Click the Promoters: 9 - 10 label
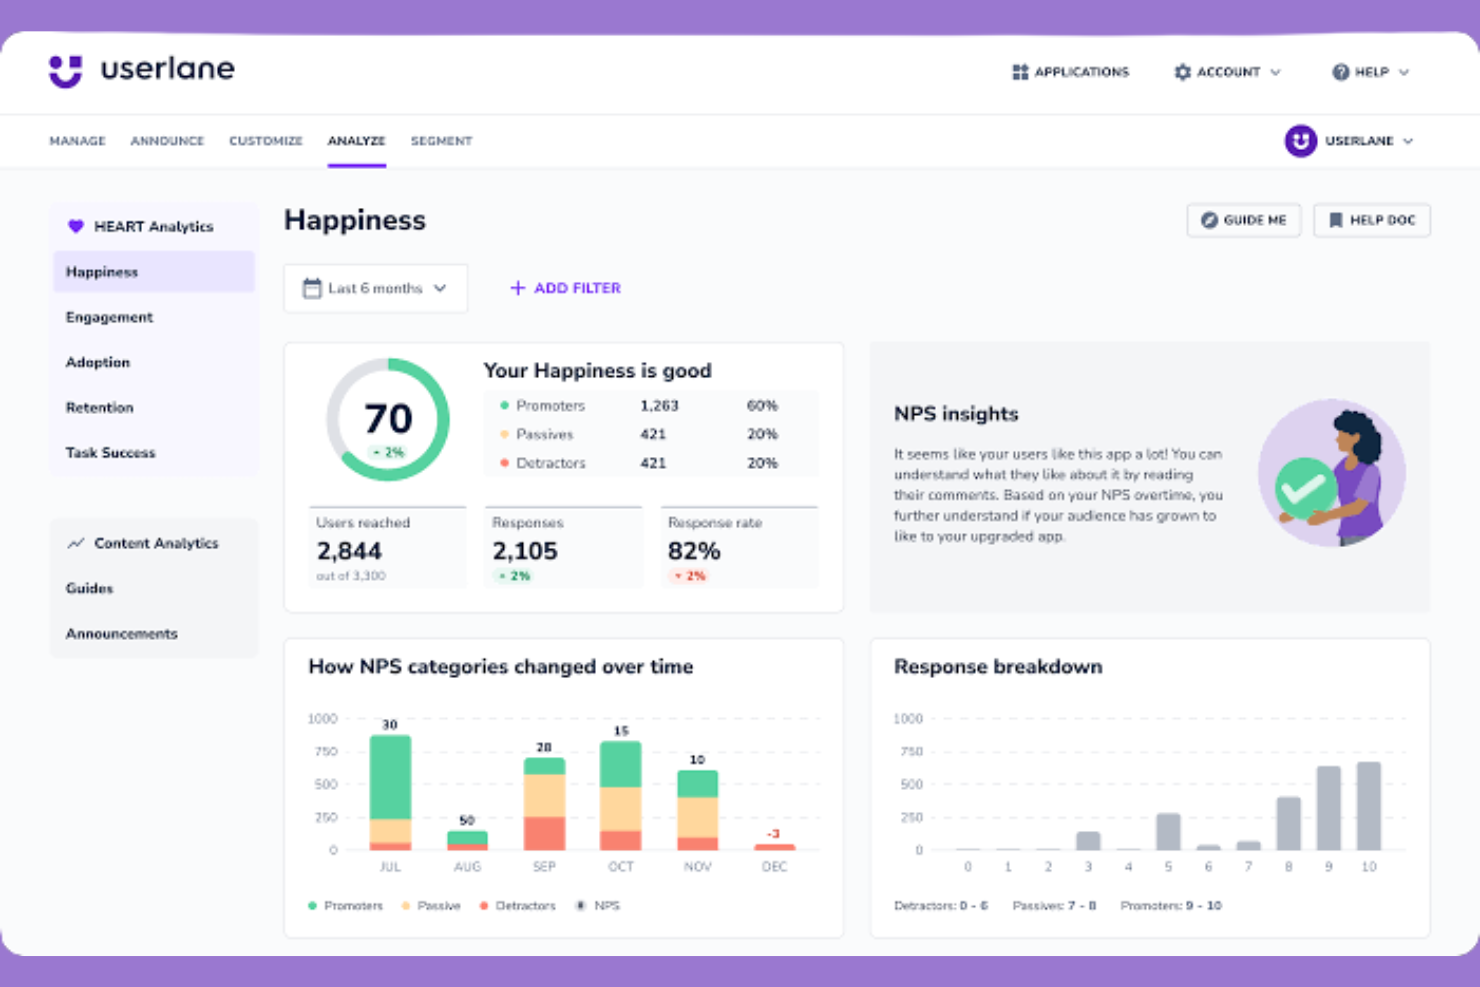Viewport: 1480px width, 987px height. (1171, 906)
